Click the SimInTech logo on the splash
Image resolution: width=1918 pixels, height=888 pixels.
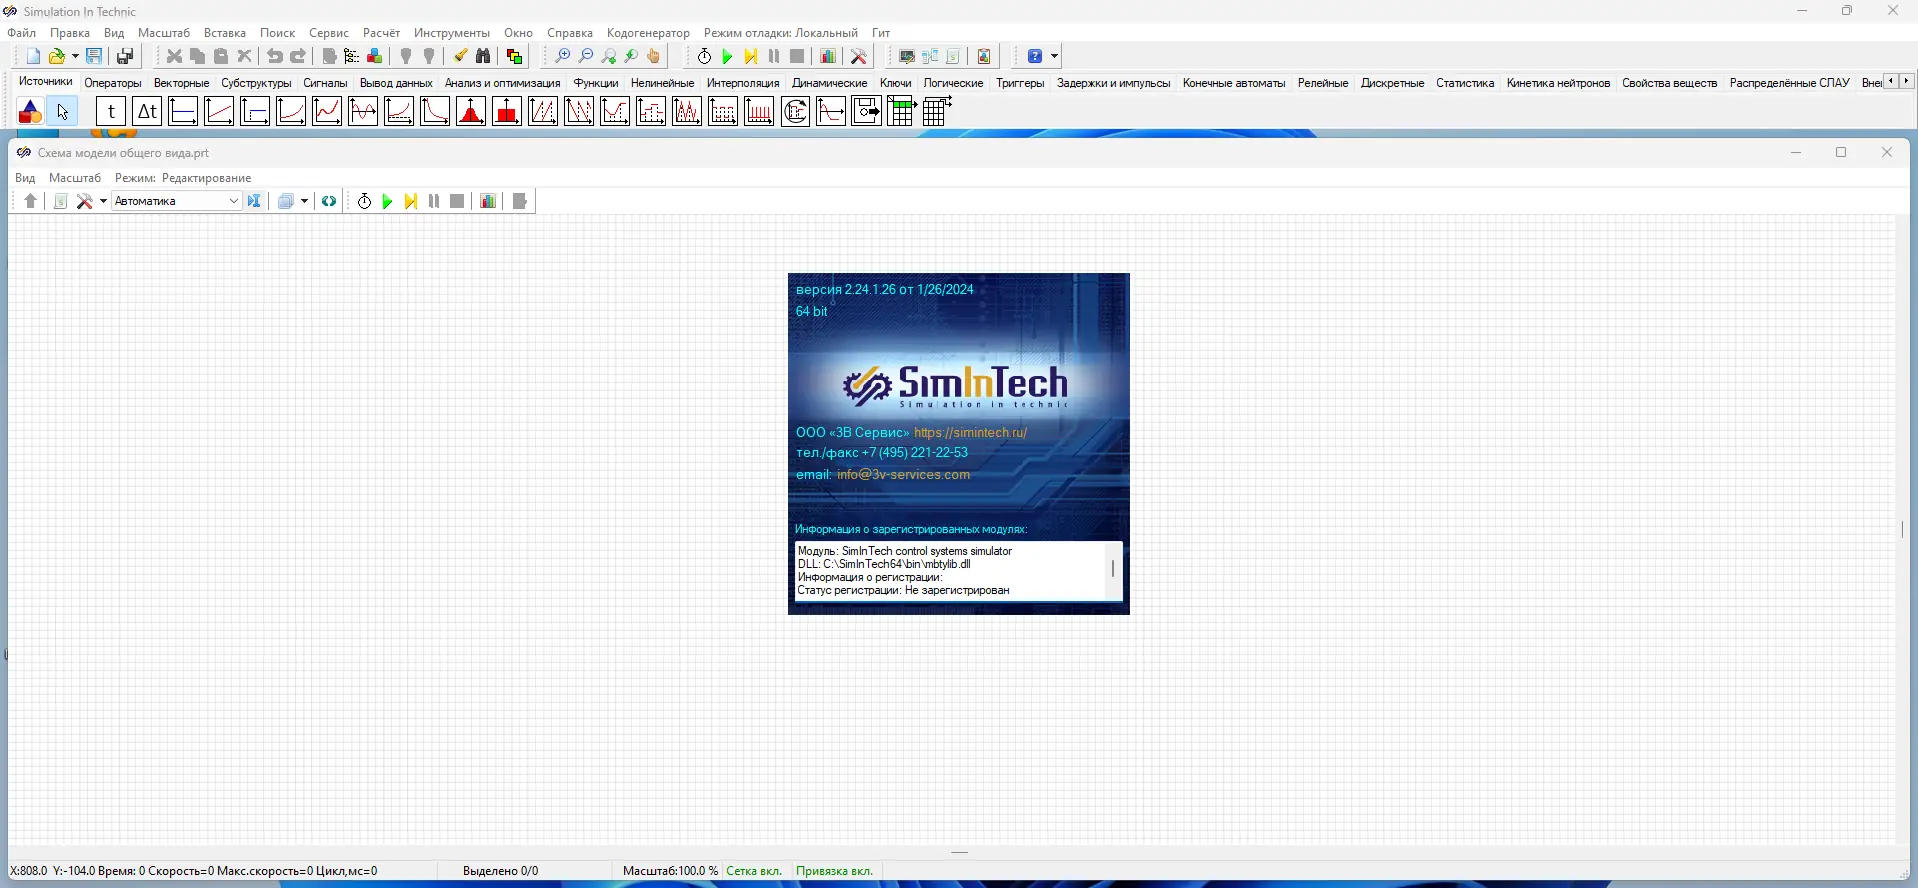956,385
